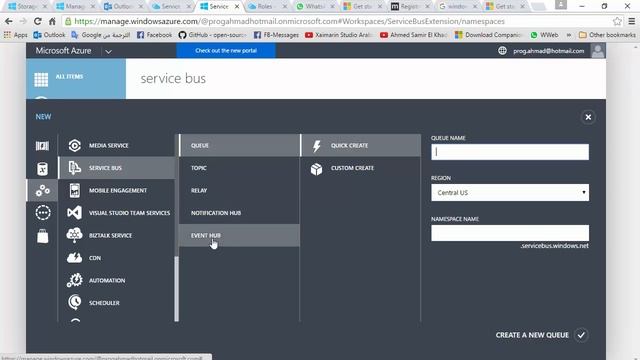Switch to the Roles browser tab

(267, 6)
